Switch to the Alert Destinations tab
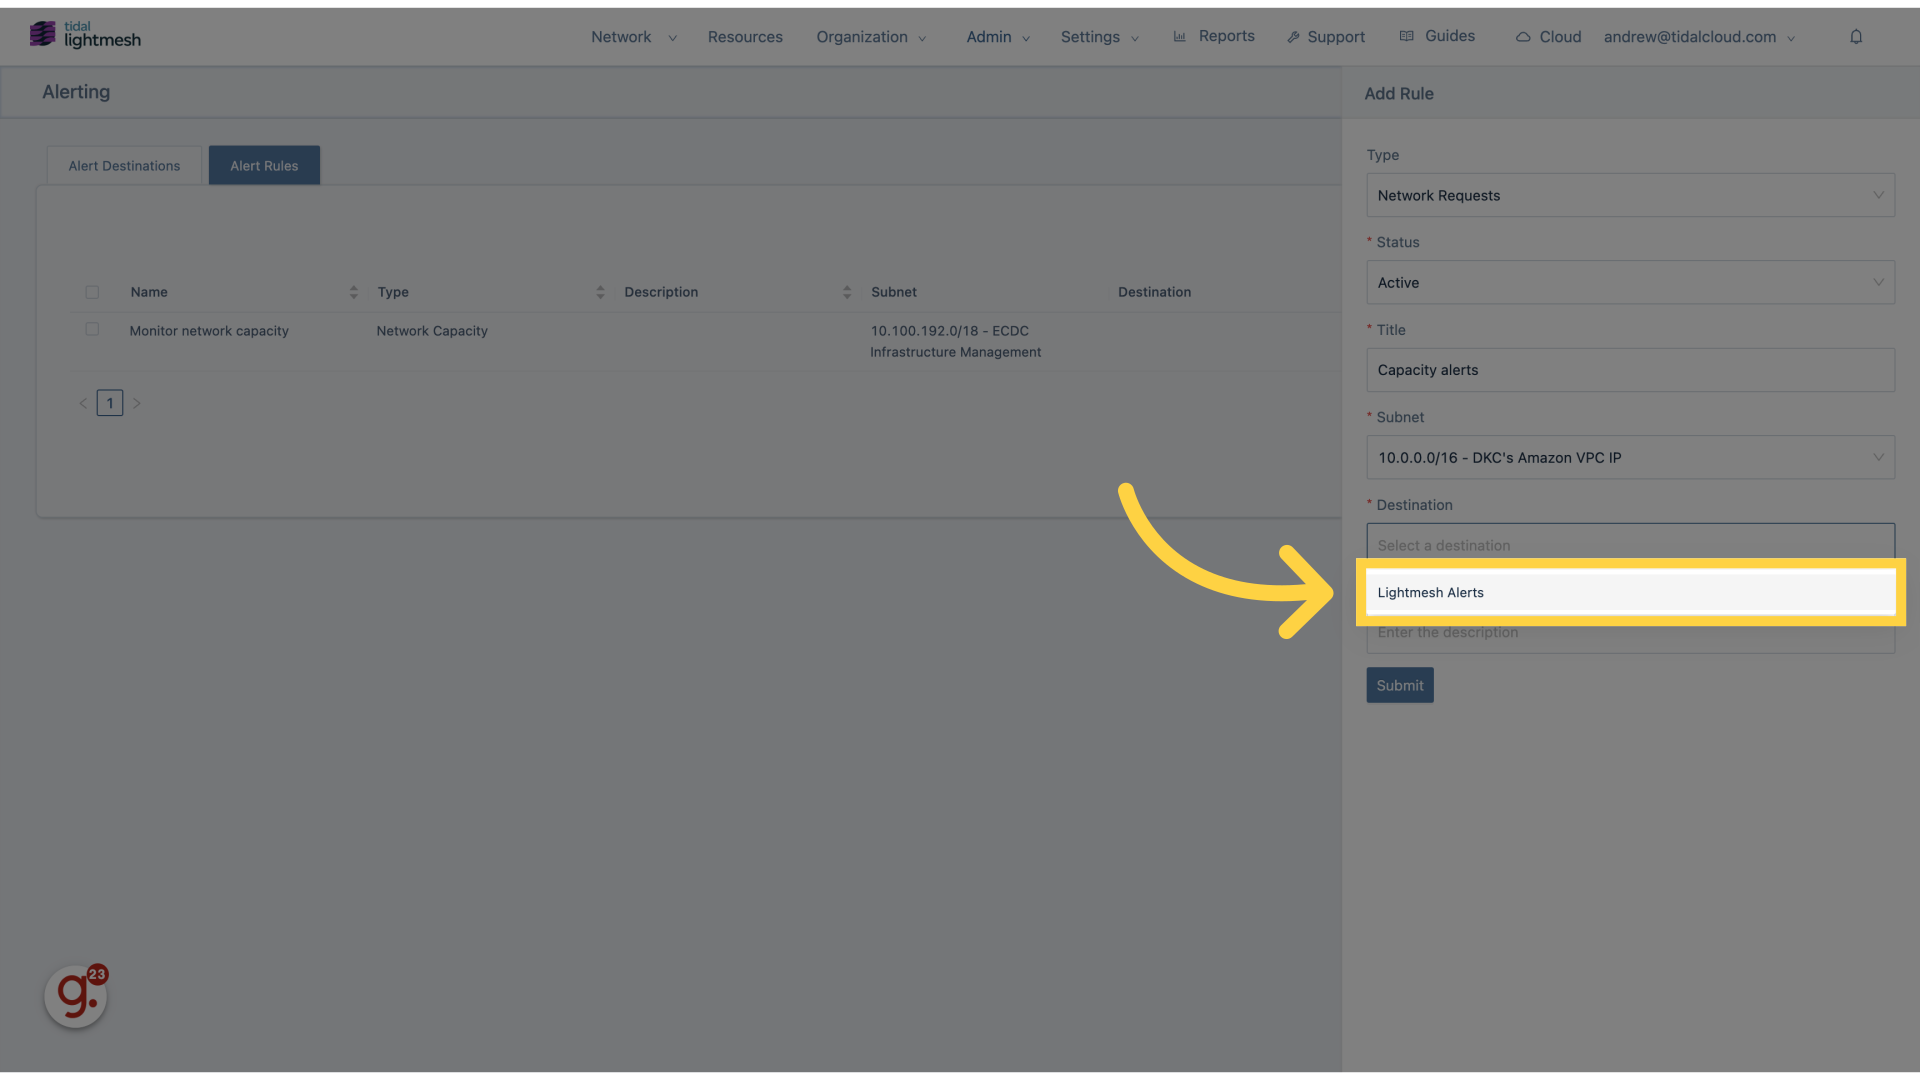1920x1080 pixels. (123, 165)
